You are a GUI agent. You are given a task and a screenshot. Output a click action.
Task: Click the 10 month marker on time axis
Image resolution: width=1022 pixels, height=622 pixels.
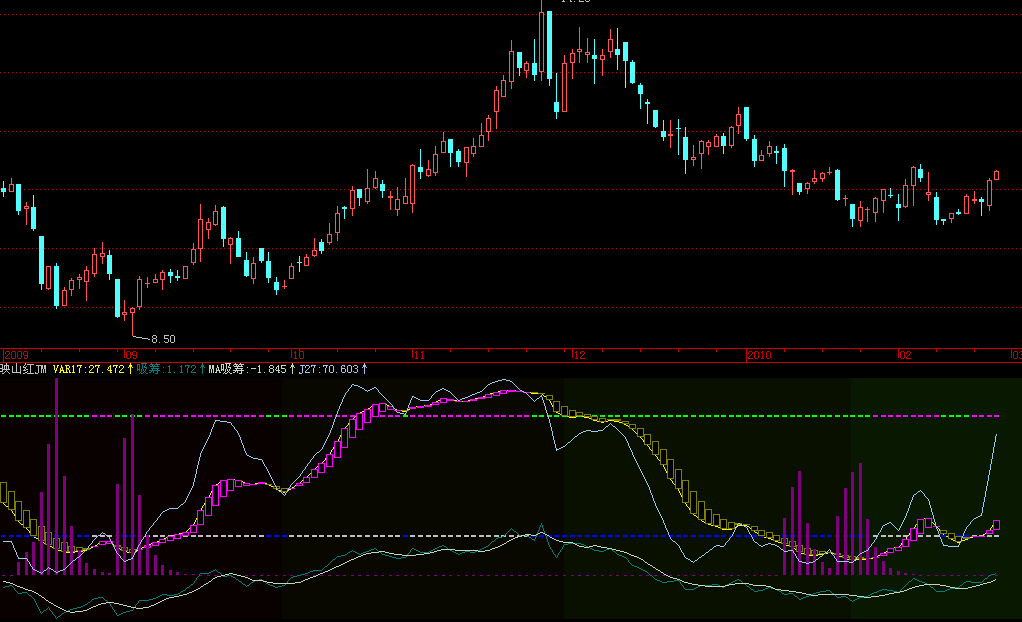coord(297,355)
